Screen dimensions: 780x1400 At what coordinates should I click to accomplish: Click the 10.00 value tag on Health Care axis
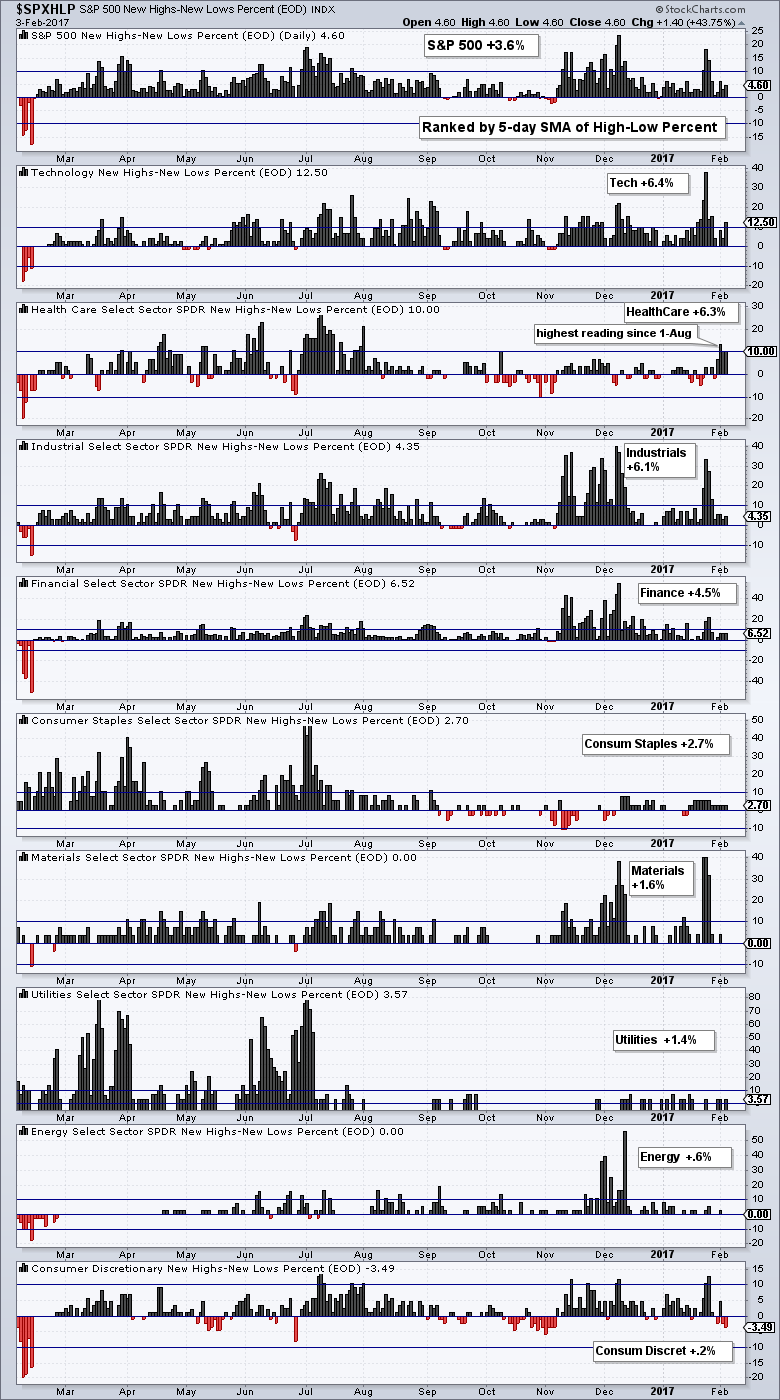pyautogui.click(x=761, y=351)
